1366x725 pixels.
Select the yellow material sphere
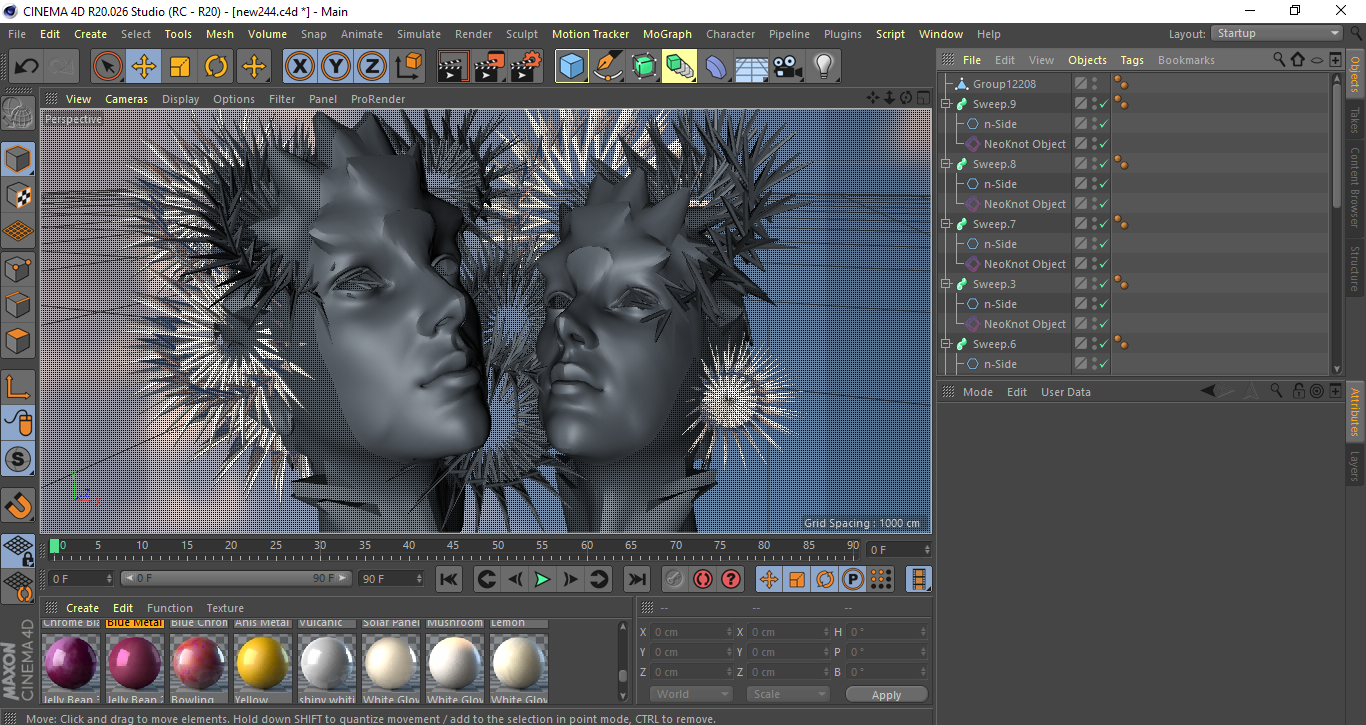263,663
